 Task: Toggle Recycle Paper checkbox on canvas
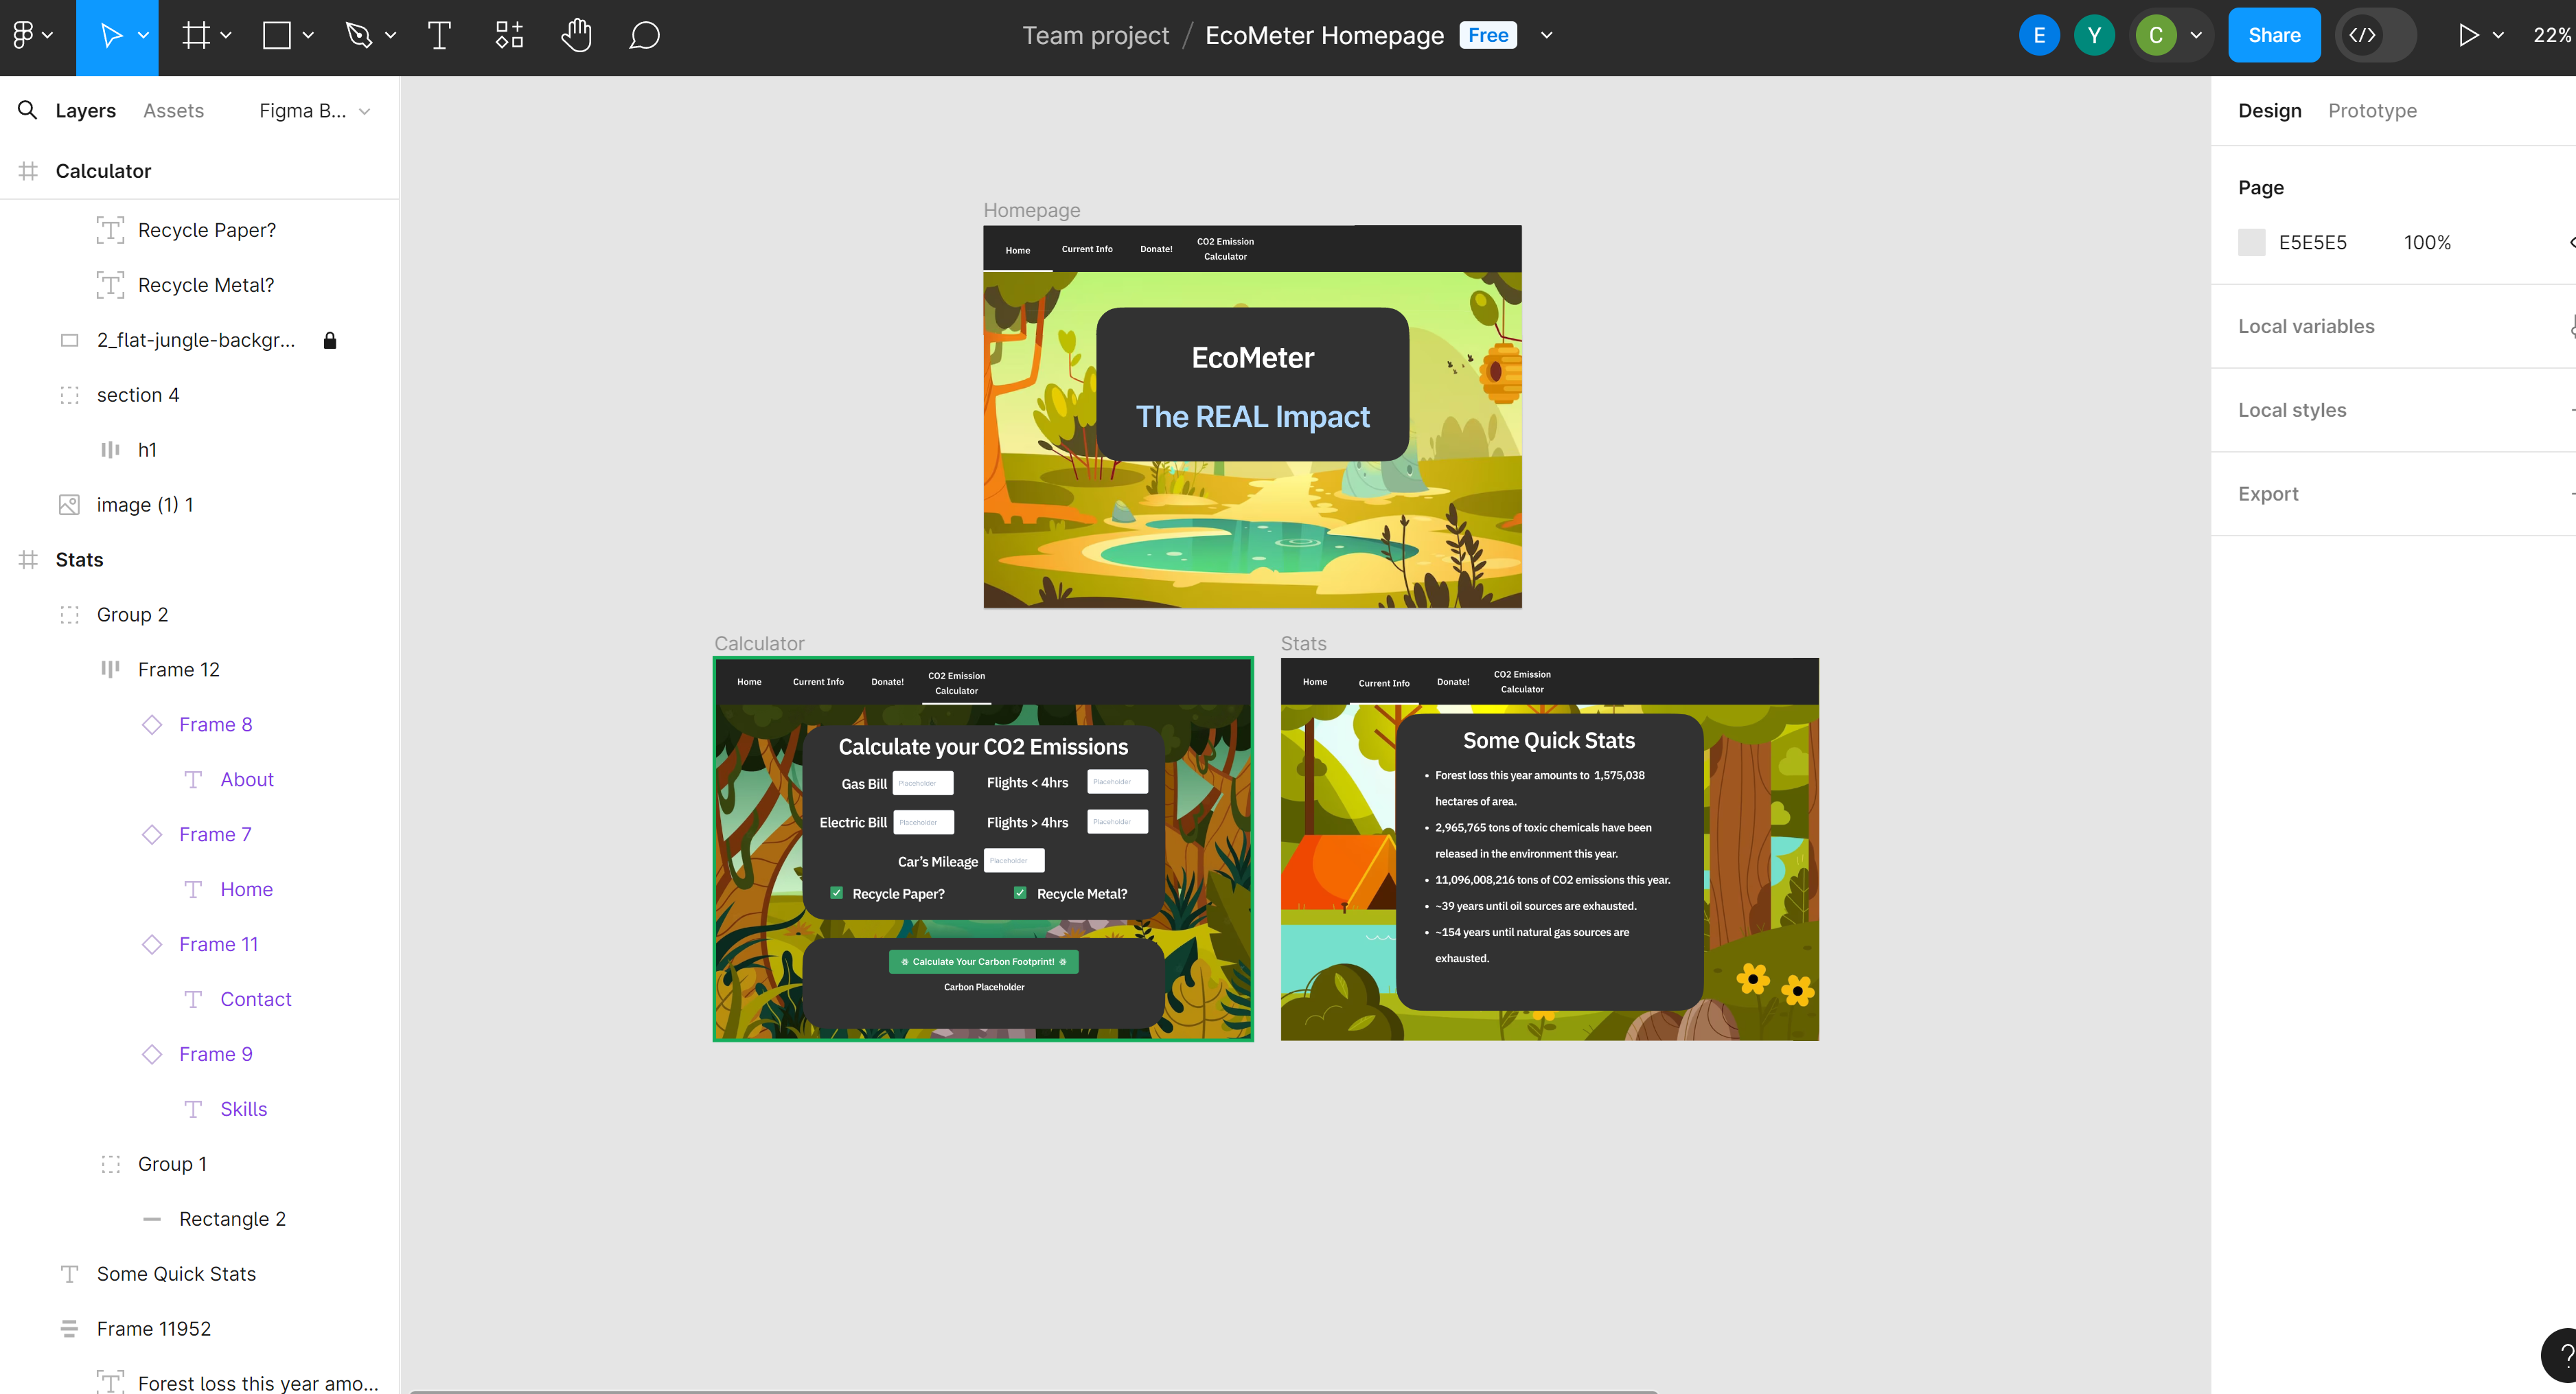click(836, 892)
